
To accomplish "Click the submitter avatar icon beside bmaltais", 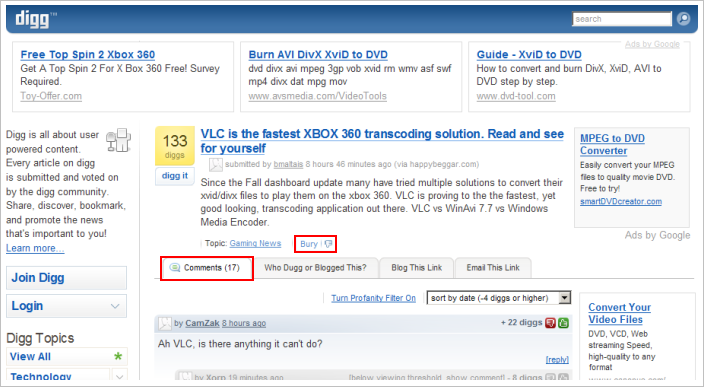I will click(x=216, y=165).
